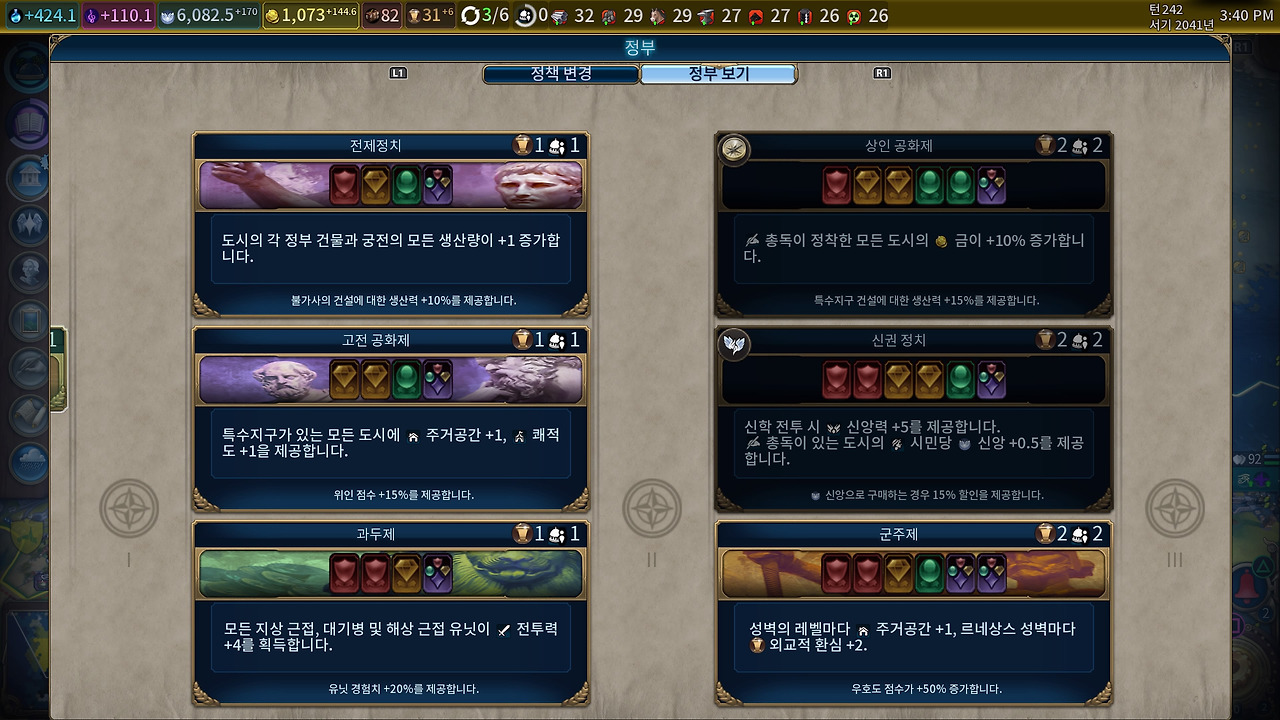Image resolution: width=1280 pixels, height=720 pixels.
Task: Click the diplomatic favor 31 indicator
Action: tap(430, 16)
